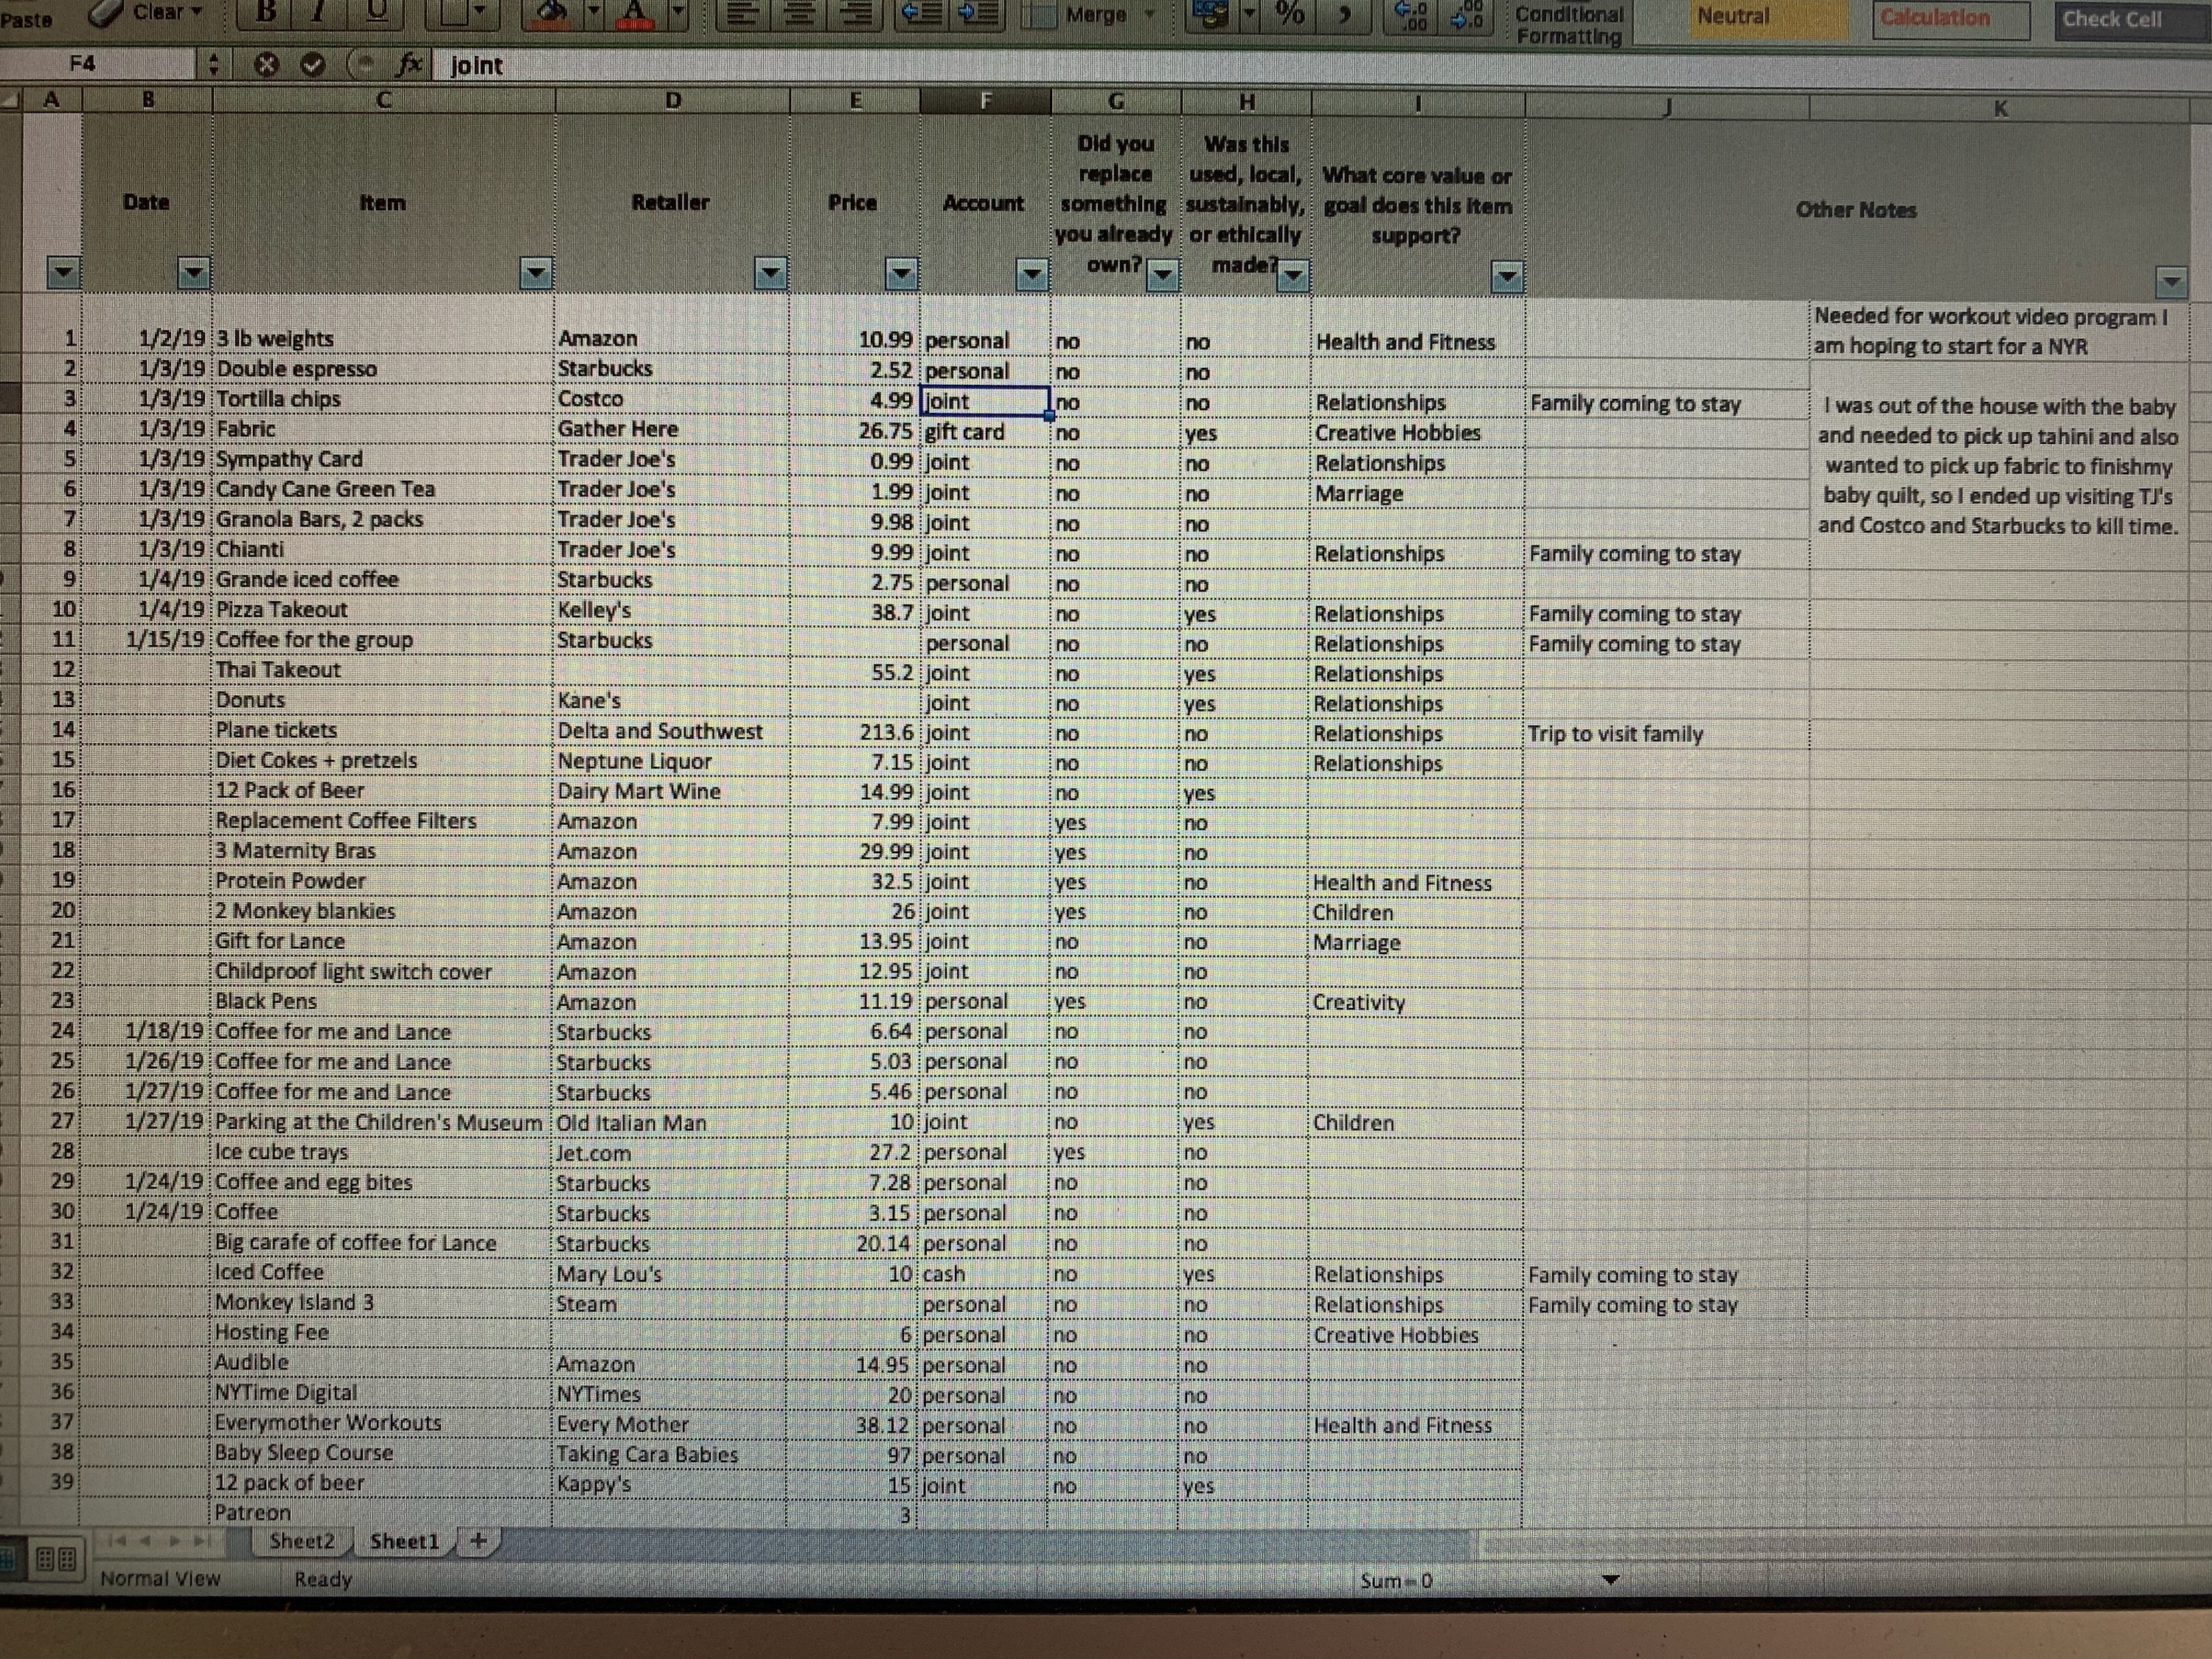Select the 'Old Italian Man' retailer cell

click(669, 1122)
